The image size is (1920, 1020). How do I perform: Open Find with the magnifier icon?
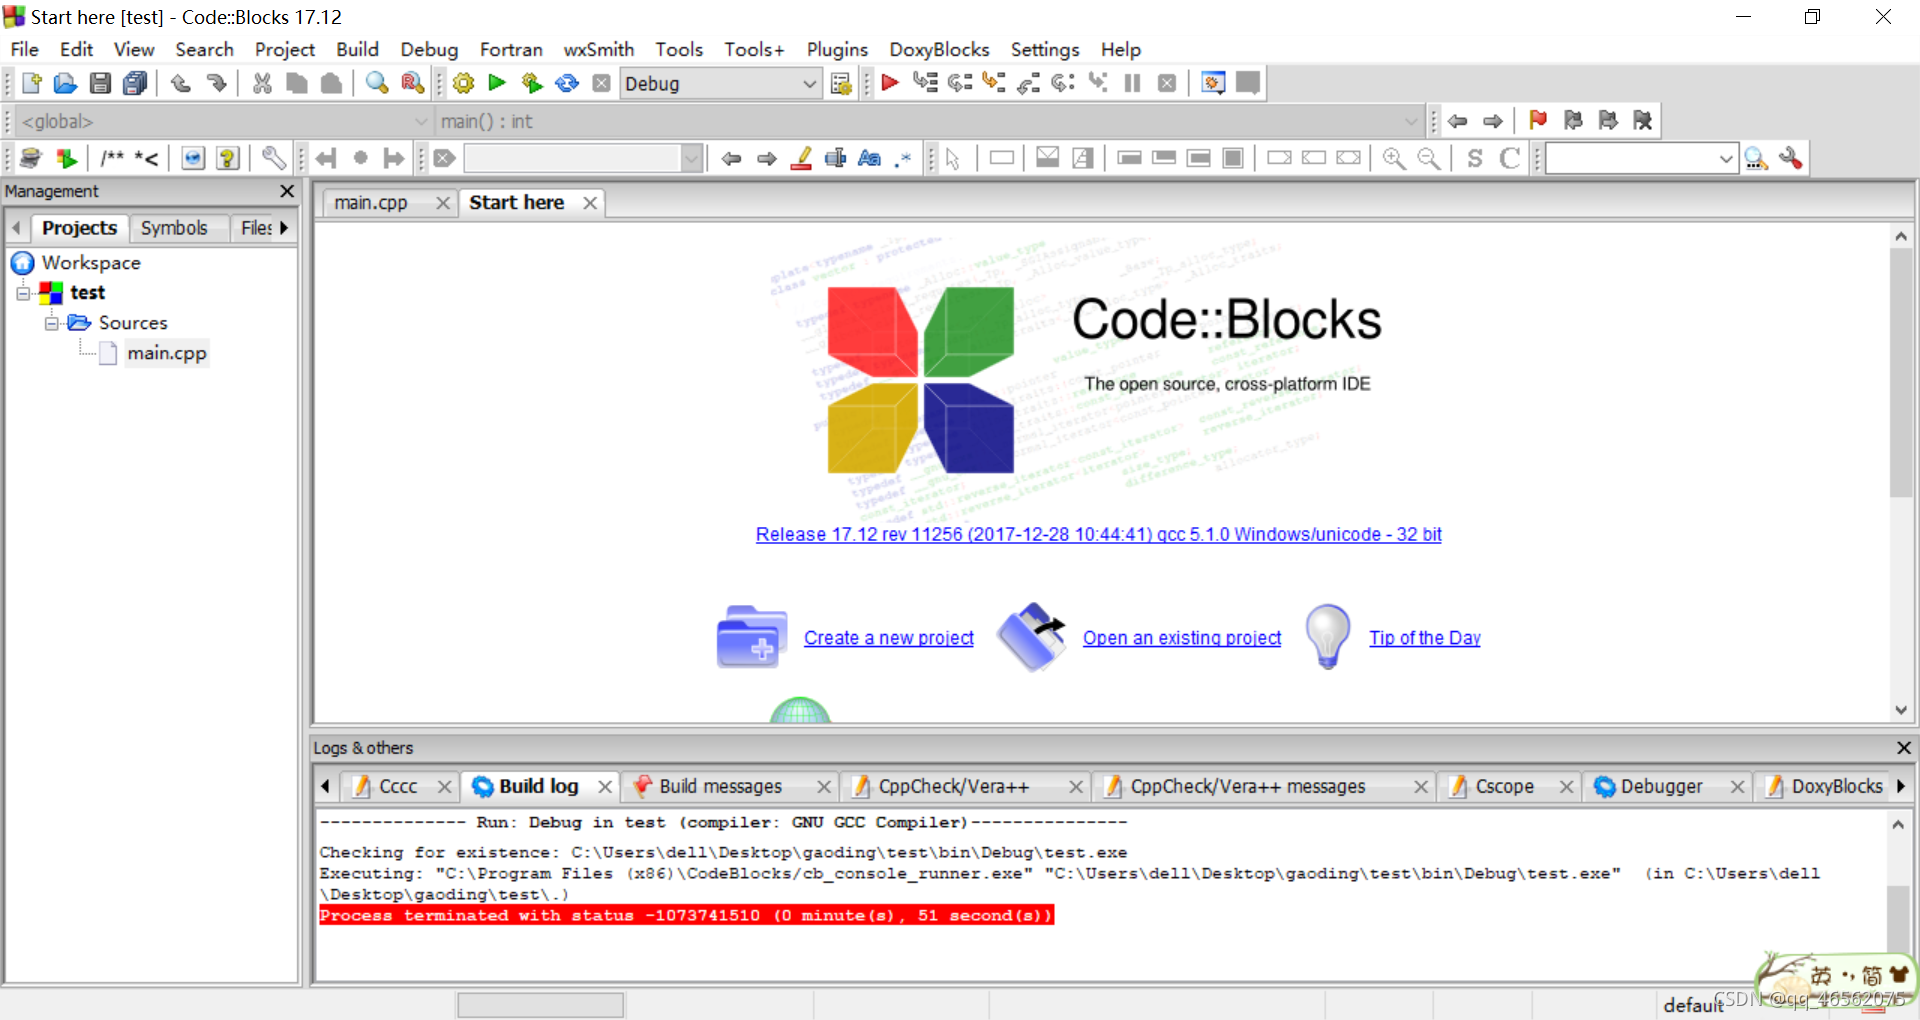377,83
